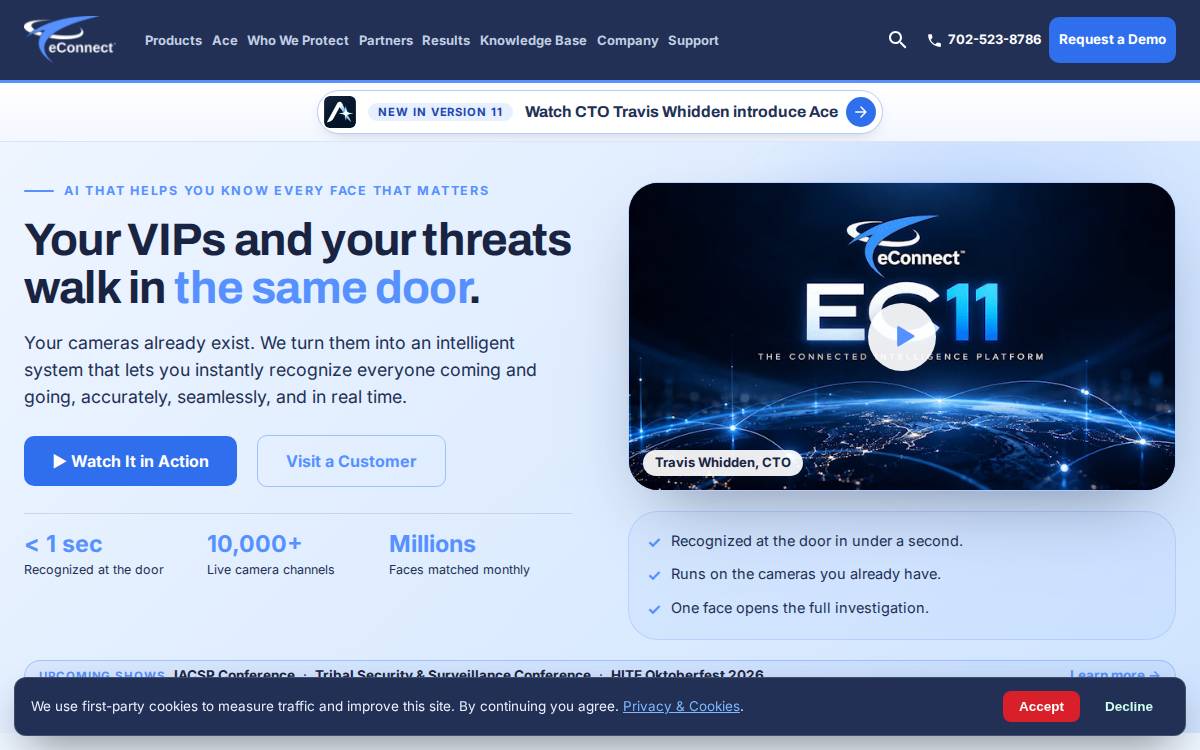Play the EC11 video
Screen dimensions: 1200x750
click(902, 337)
